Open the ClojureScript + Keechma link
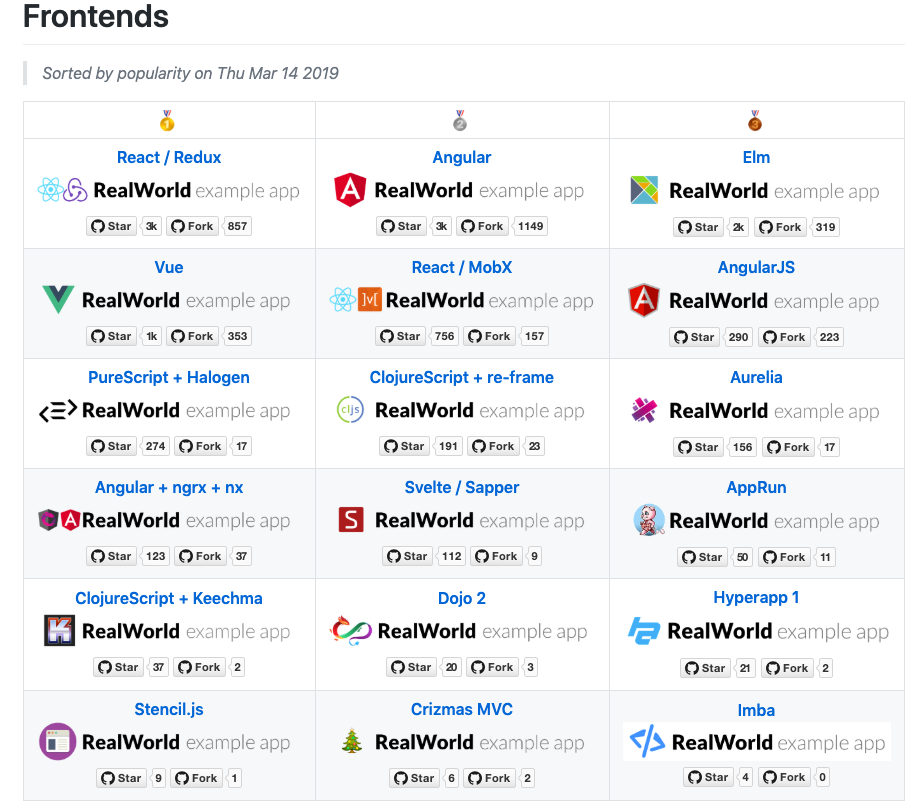Viewport: 921px width, 809px height. tap(169, 598)
